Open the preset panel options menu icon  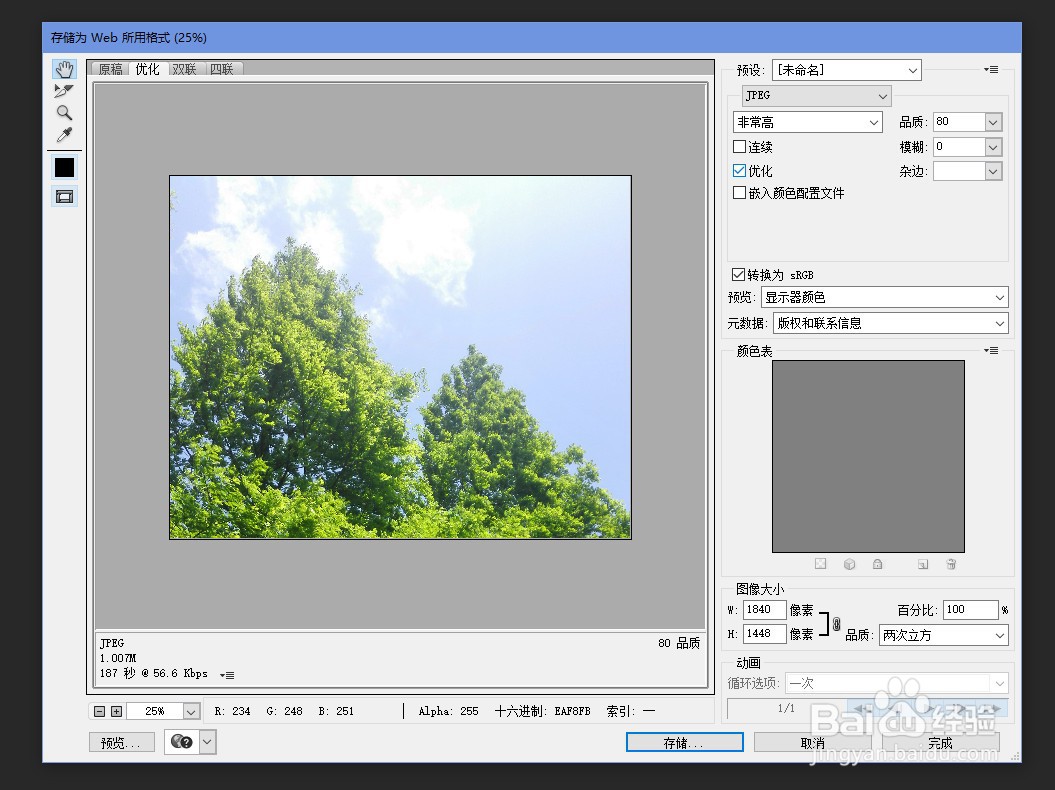click(x=991, y=69)
